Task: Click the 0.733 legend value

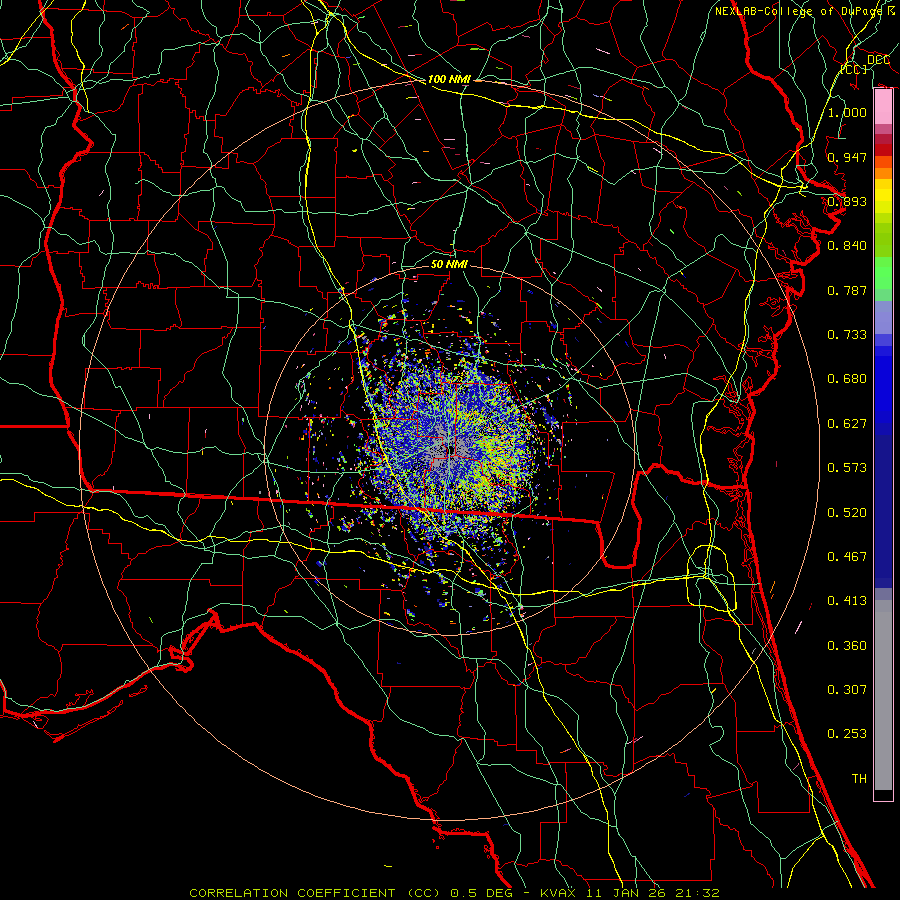Action: point(847,335)
